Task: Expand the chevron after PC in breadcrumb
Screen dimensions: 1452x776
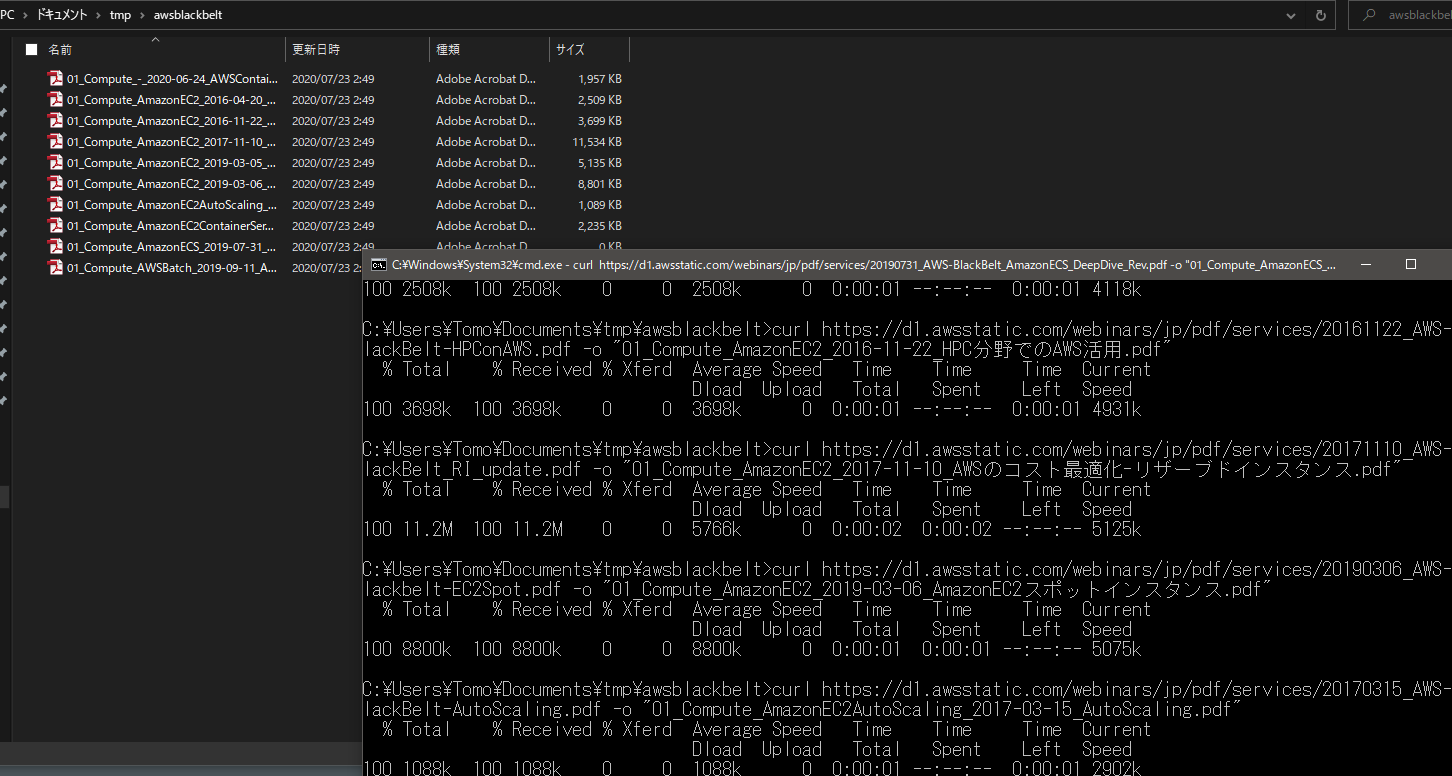Action: [25, 15]
